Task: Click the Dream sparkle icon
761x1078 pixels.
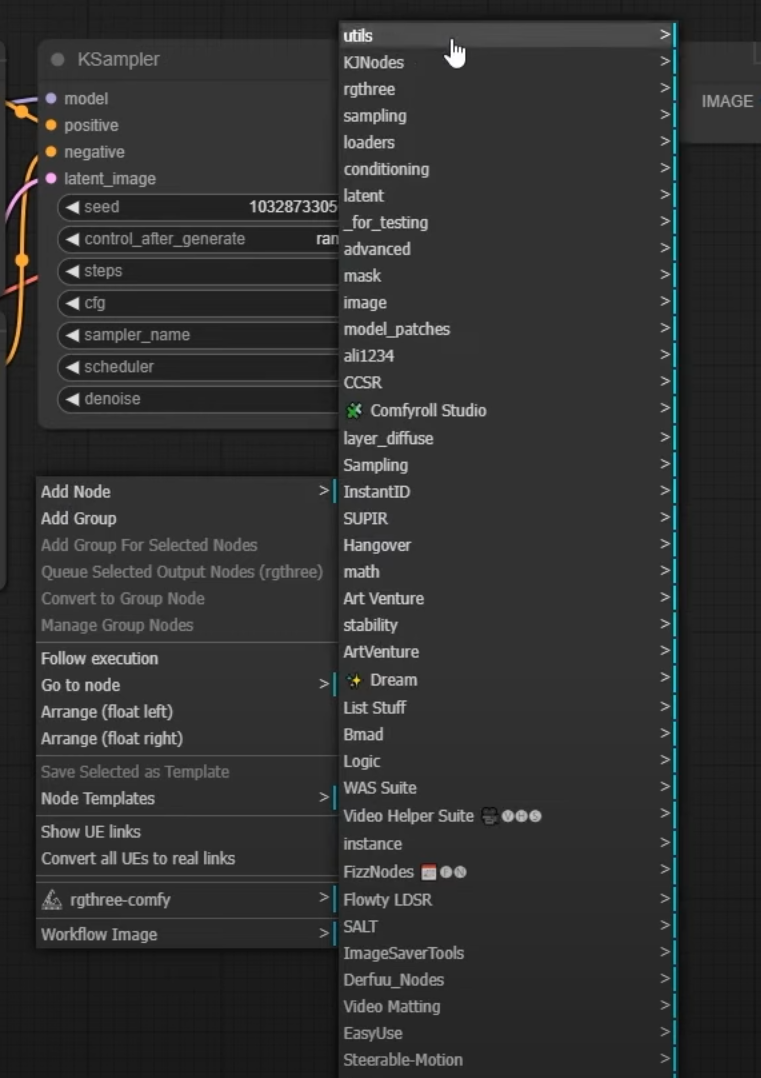Action: tap(353, 680)
